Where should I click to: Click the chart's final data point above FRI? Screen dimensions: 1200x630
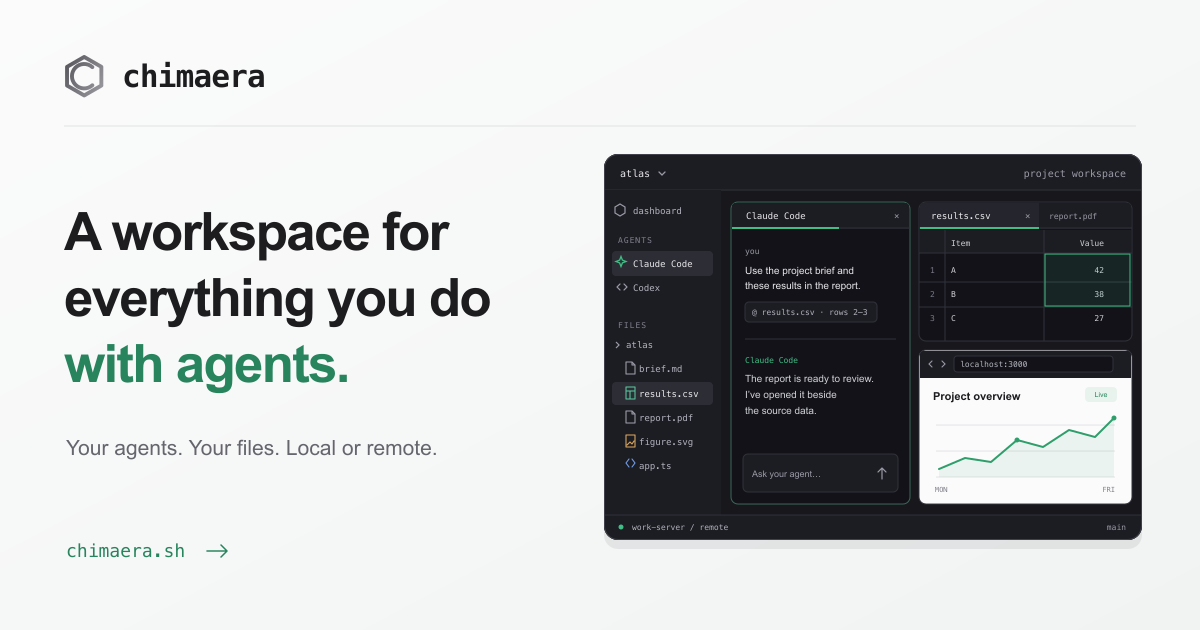[x=1114, y=418]
